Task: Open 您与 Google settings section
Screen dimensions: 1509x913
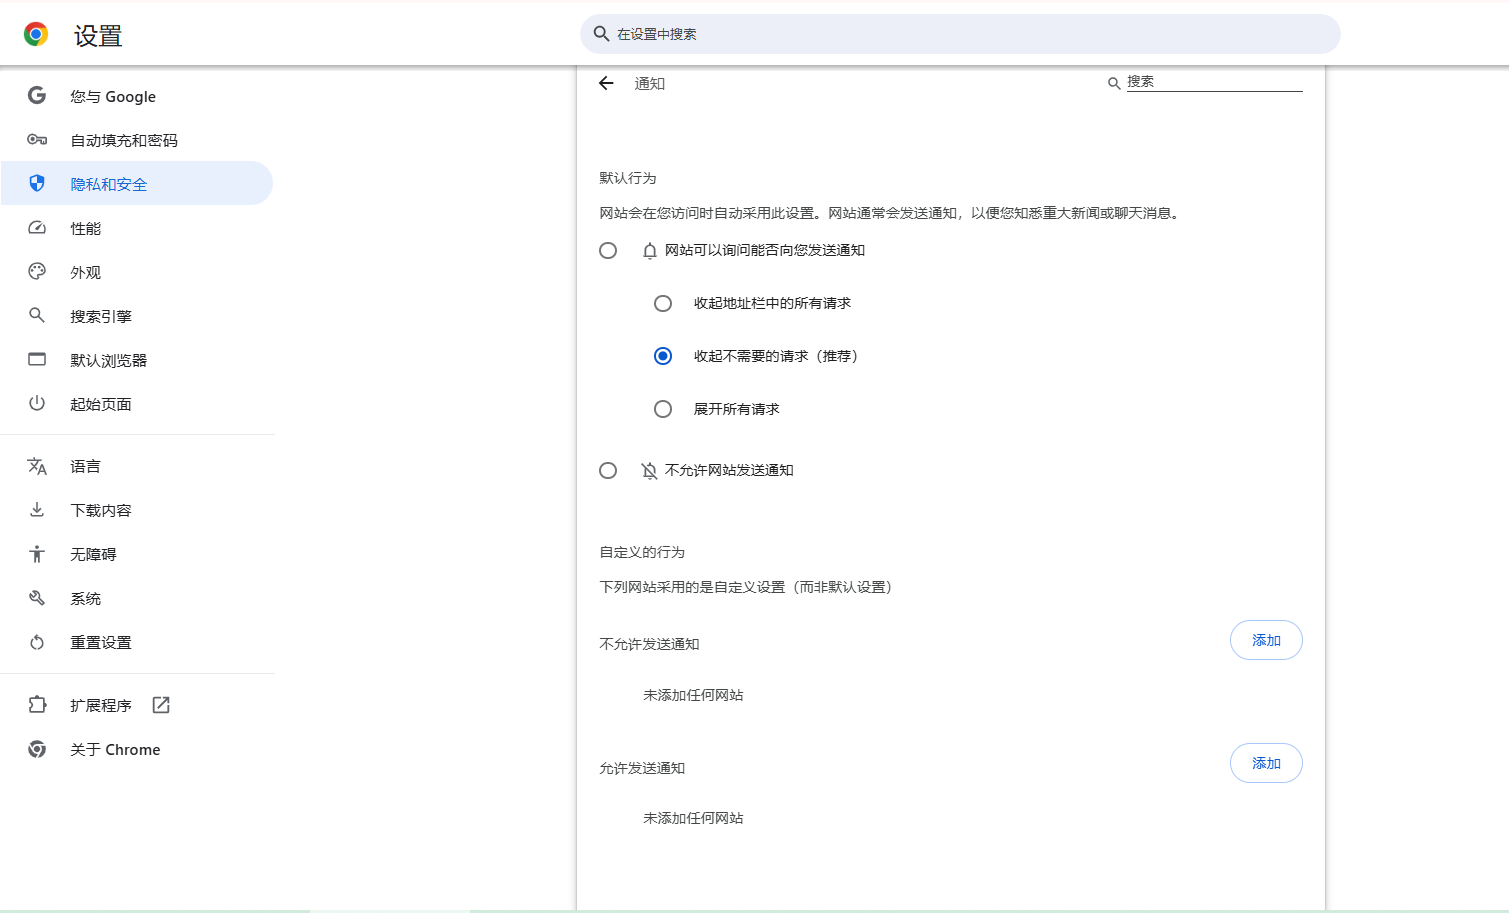Action: point(137,96)
